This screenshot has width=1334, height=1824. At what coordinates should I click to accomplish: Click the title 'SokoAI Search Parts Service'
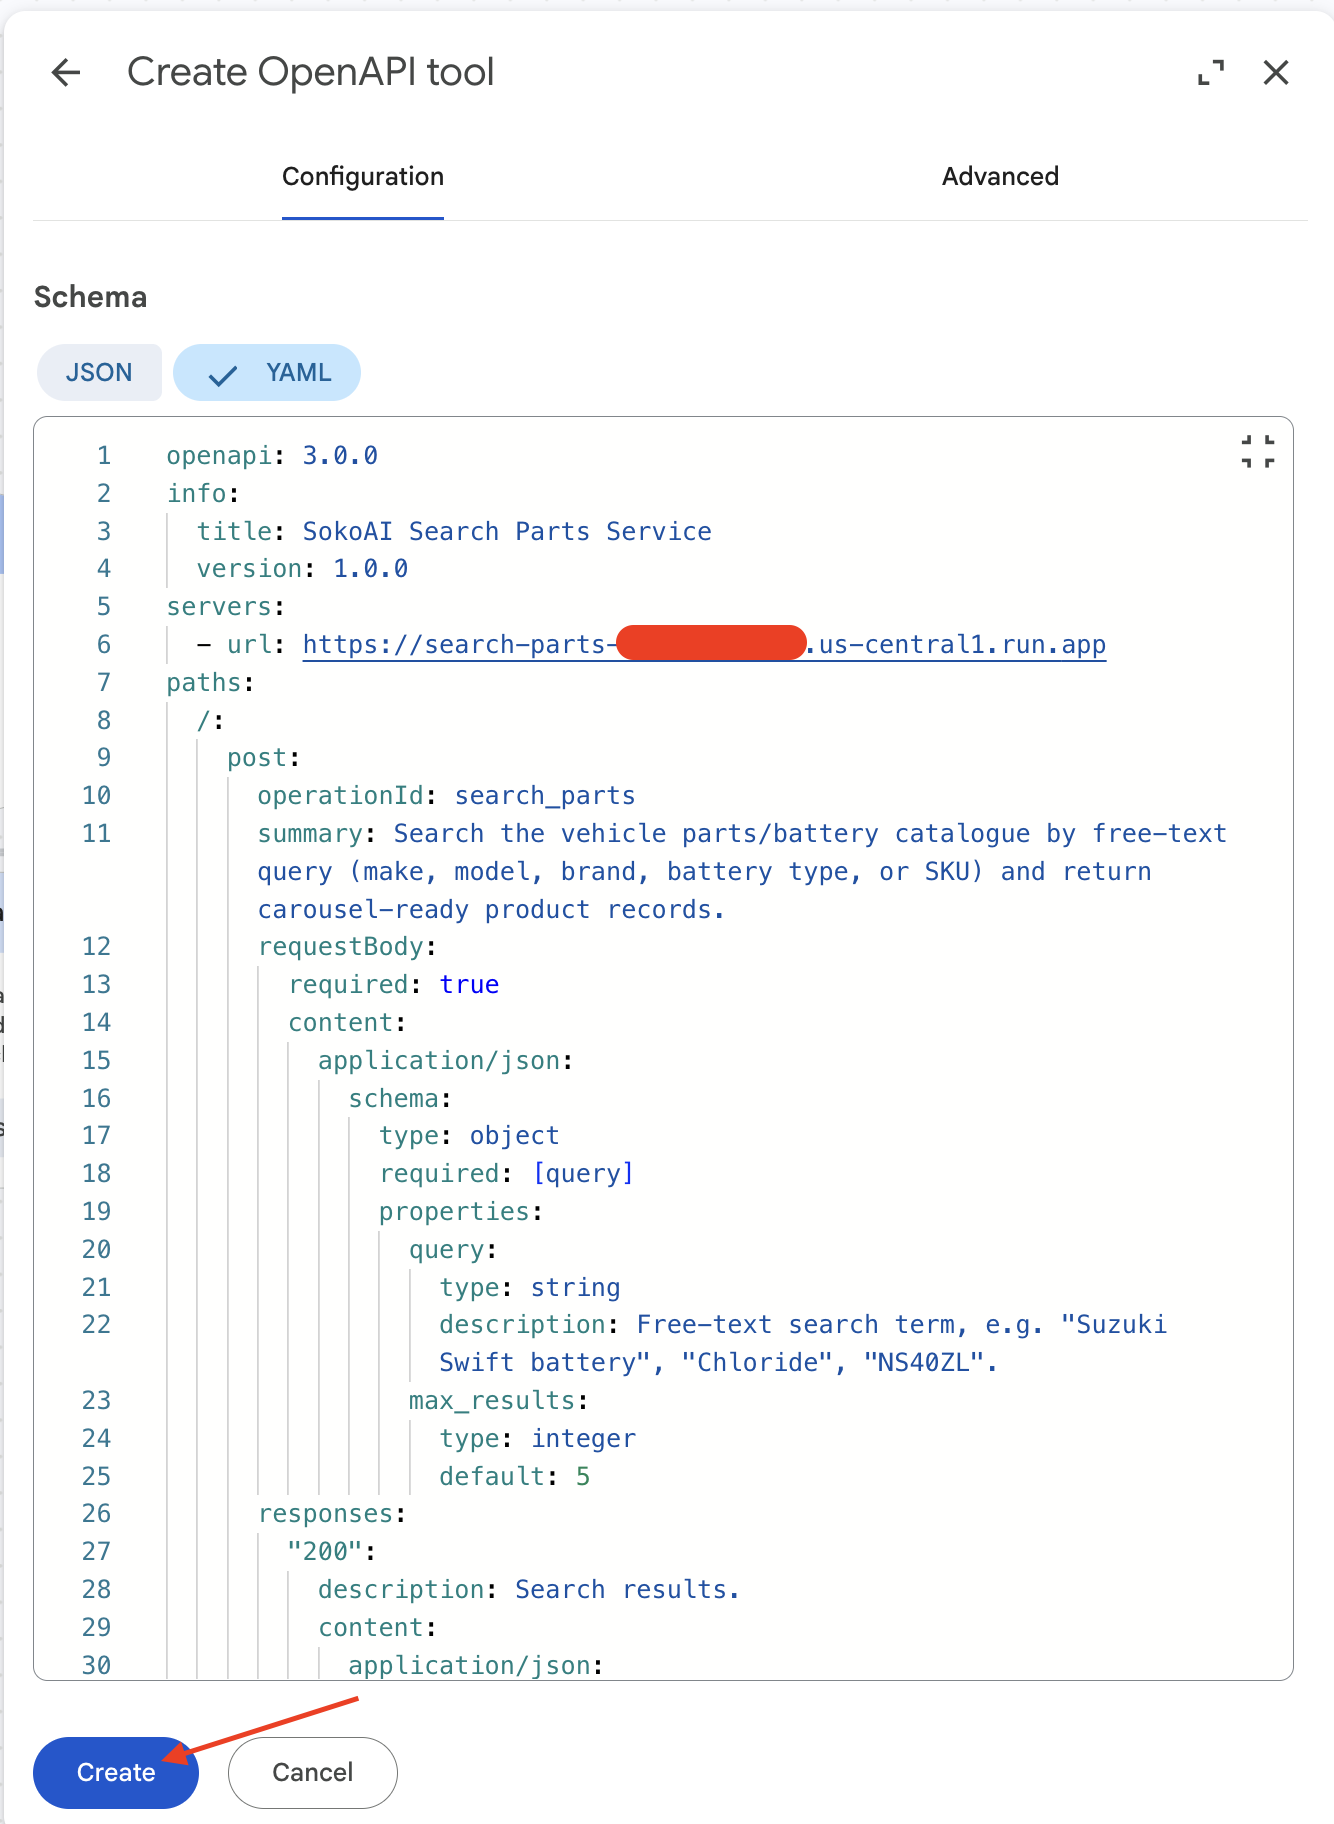507,531
